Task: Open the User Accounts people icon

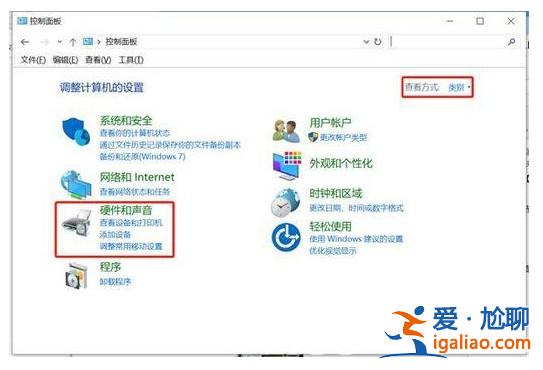Action: point(286,131)
